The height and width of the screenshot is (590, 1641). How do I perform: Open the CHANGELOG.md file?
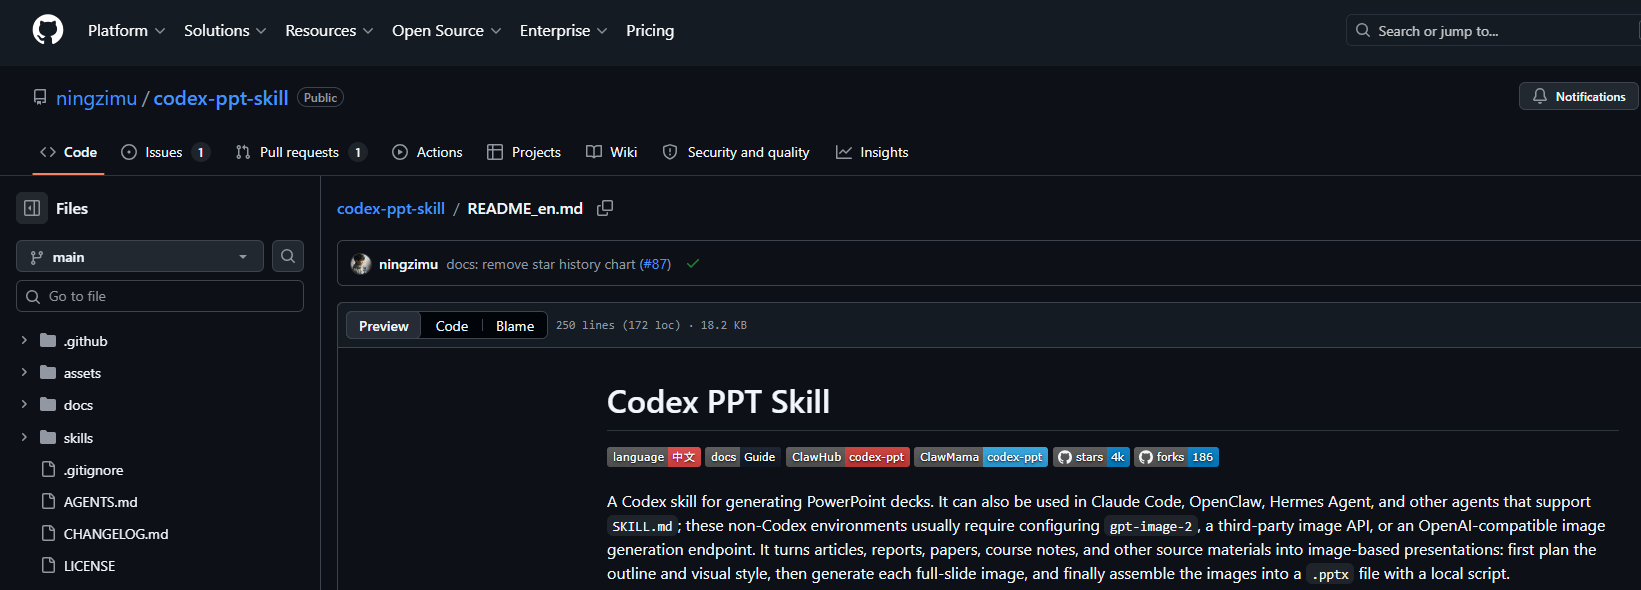tap(116, 534)
